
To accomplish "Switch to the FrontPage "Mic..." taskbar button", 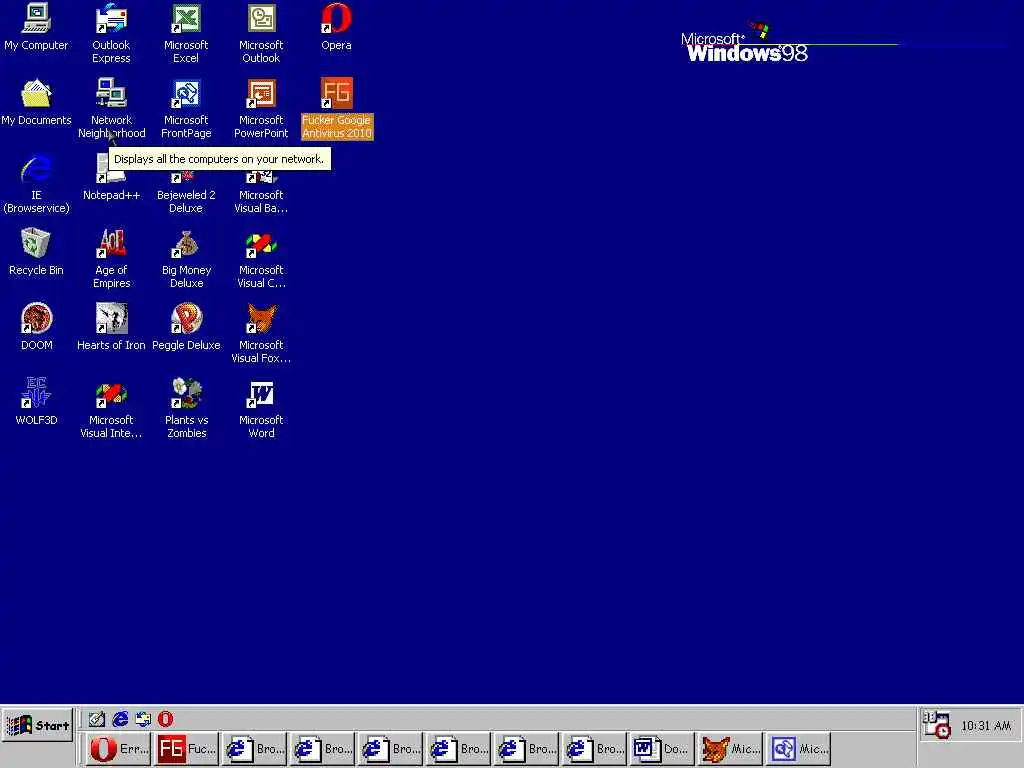I will 797,749.
